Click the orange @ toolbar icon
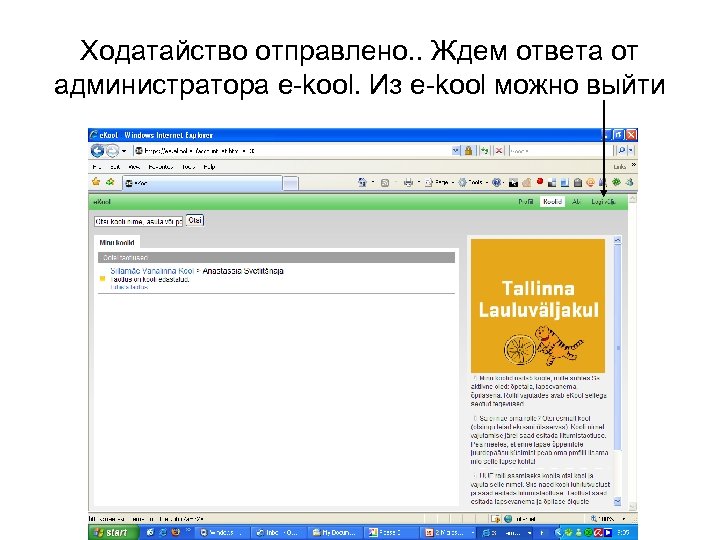 click(591, 183)
